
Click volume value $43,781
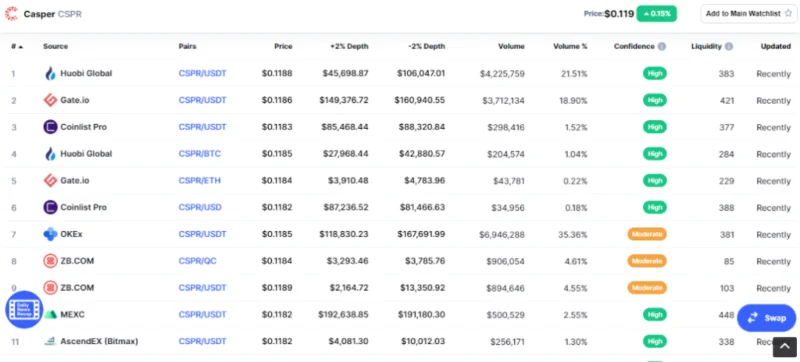coord(509,181)
